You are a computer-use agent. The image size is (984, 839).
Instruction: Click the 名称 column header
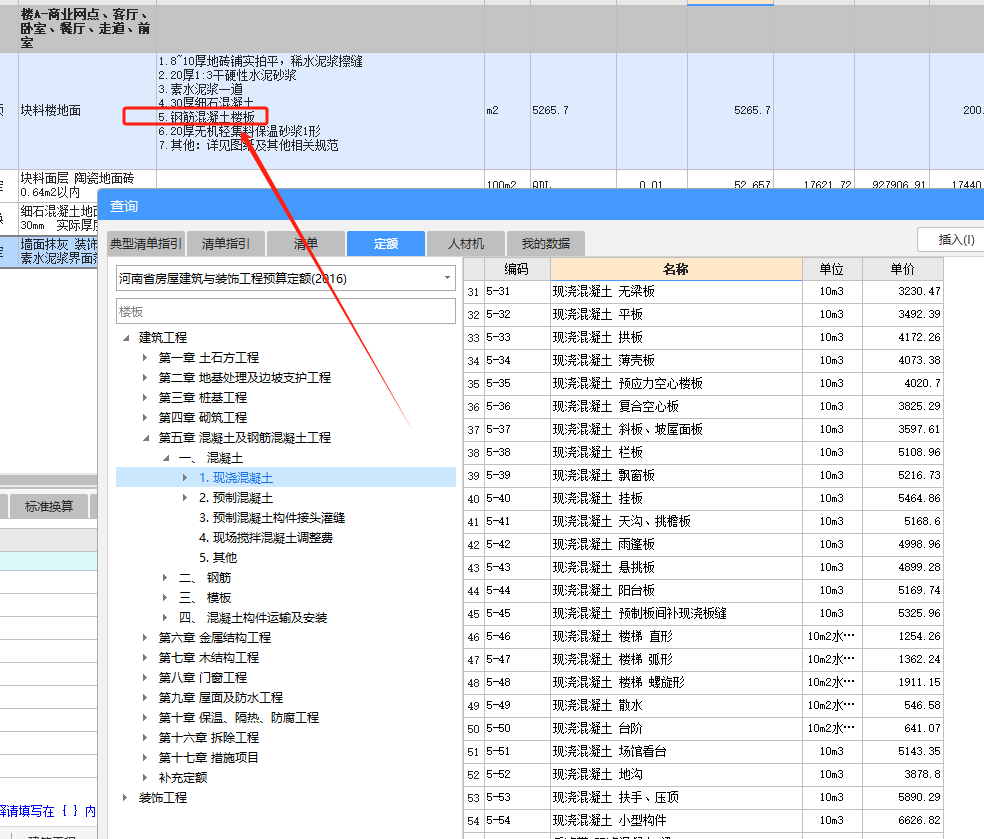[x=676, y=269]
